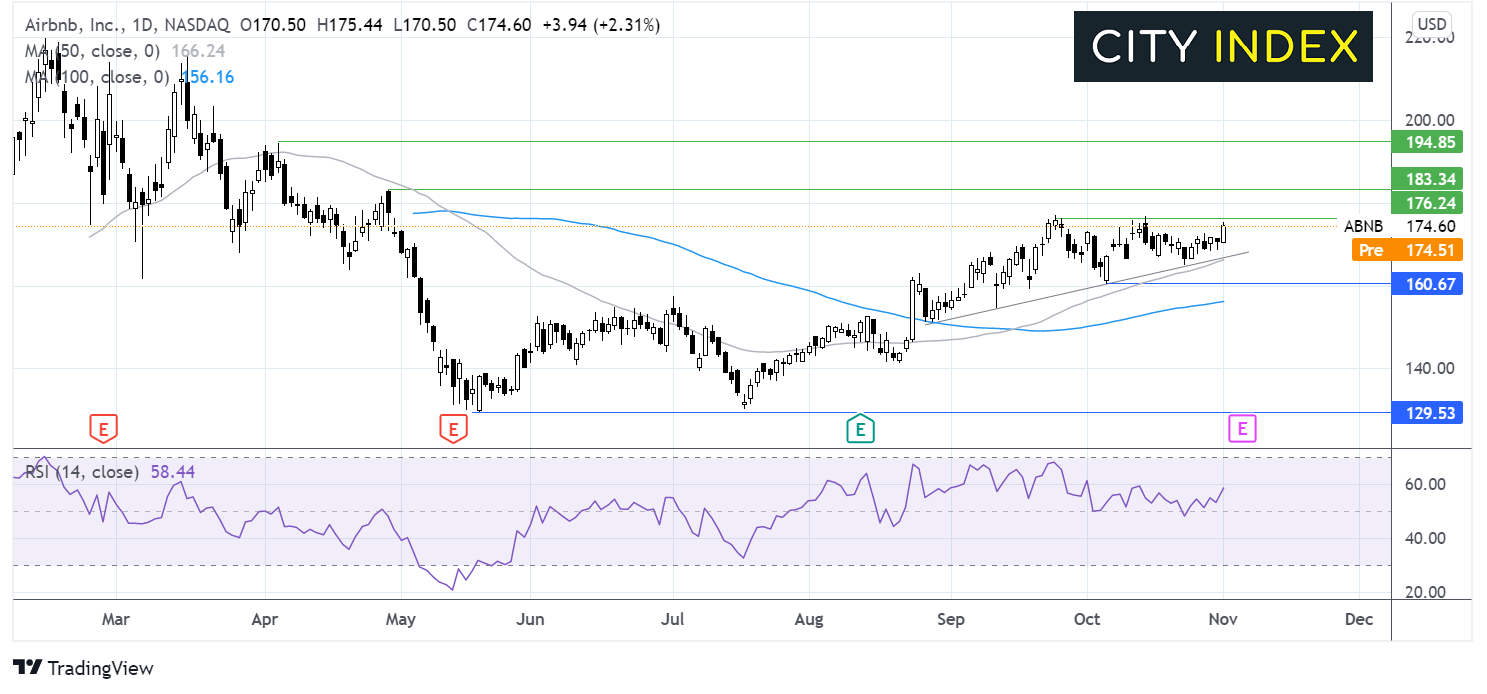Click the Sep label on the time axis

[951, 620]
